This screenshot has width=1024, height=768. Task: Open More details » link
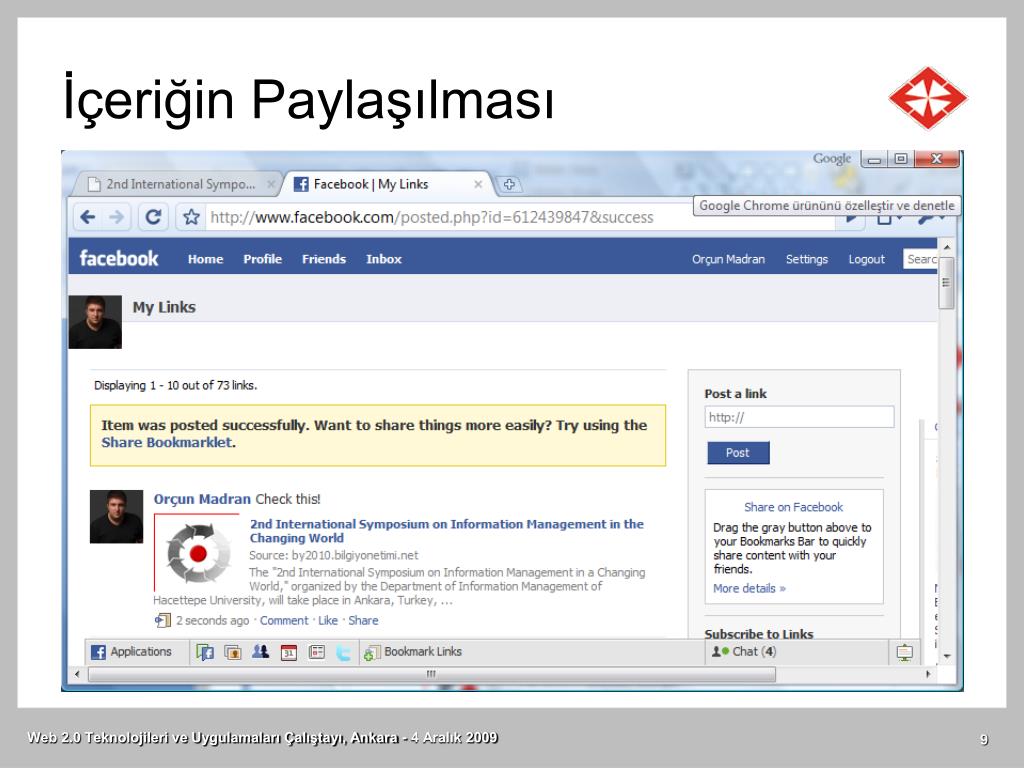(x=749, y=588)
